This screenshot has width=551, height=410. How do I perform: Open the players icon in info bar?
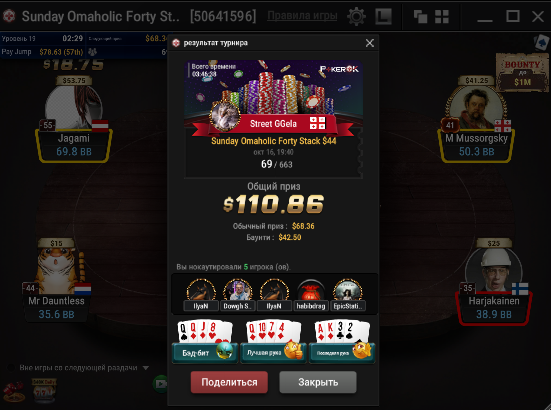click(92, 52)
